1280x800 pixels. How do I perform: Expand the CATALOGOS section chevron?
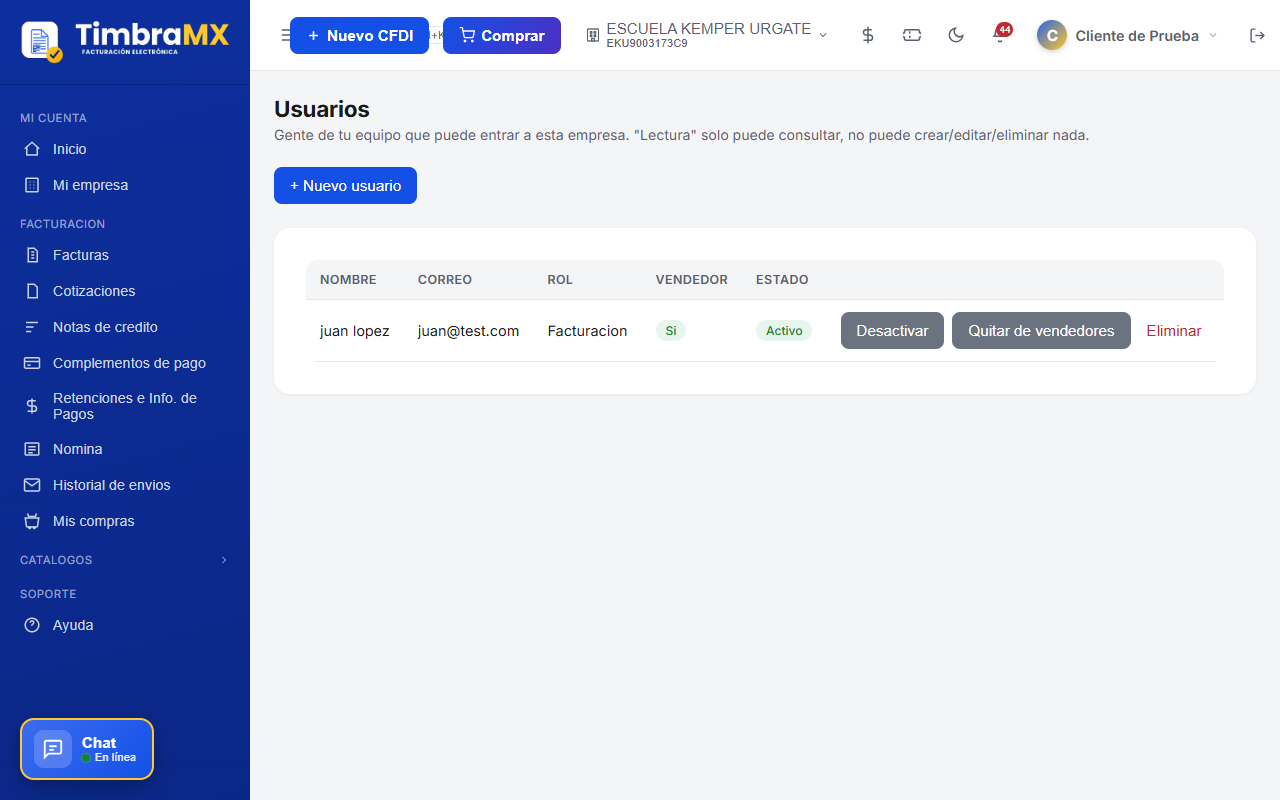coord(224,560)
